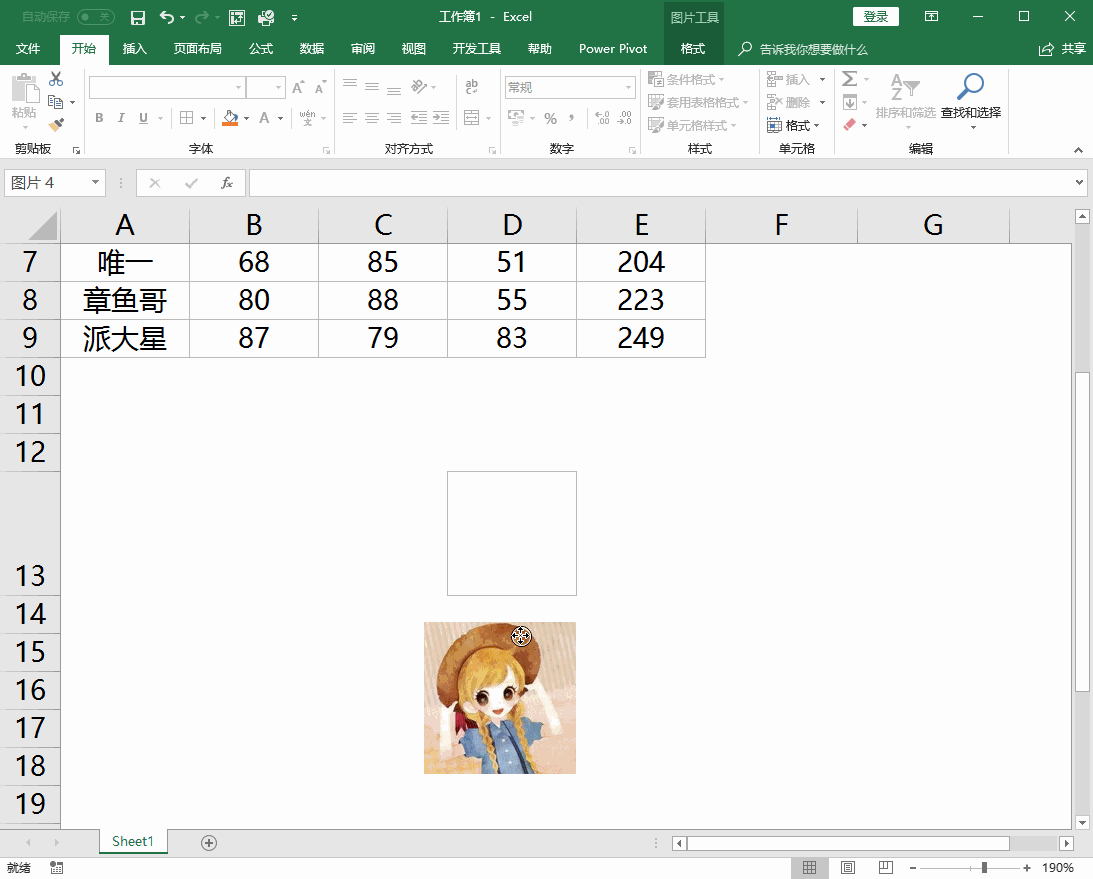1093x879 pixels.
Task: Click the Fill Color bucket icon
Action: pyautogui.click(x=230, y=118)
